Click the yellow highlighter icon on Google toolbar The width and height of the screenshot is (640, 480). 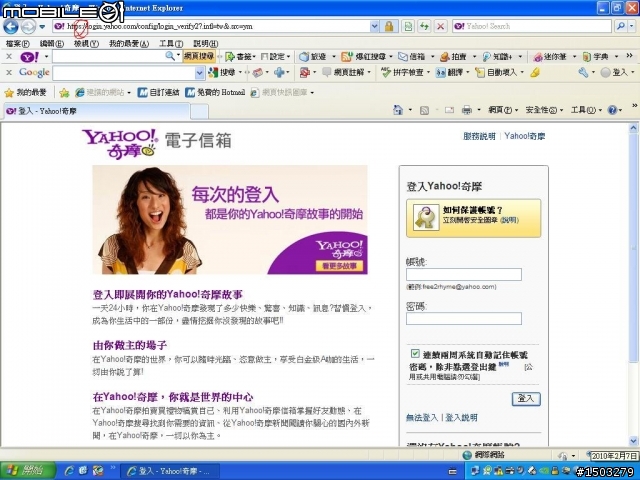[x=535, y=73]
